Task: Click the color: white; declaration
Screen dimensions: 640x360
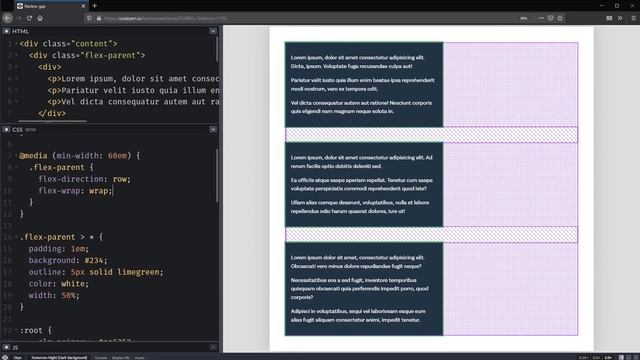Action: (58, 283)
